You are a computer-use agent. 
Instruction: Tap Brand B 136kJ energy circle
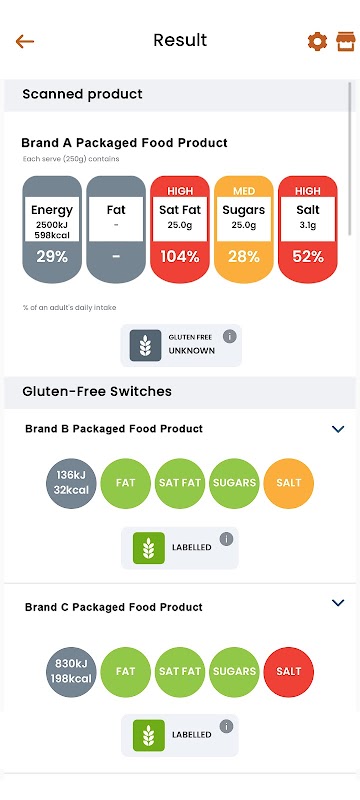point(71,483)
